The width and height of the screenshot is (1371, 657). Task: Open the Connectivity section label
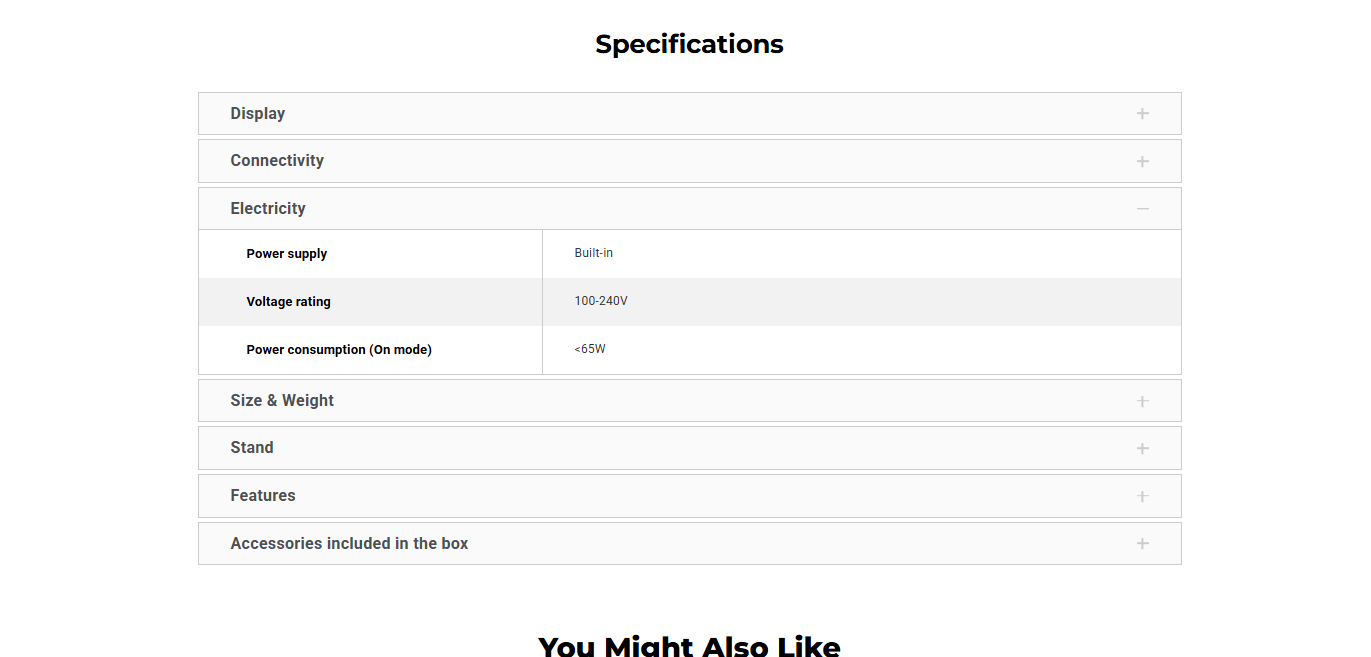(x=277, y=161)
